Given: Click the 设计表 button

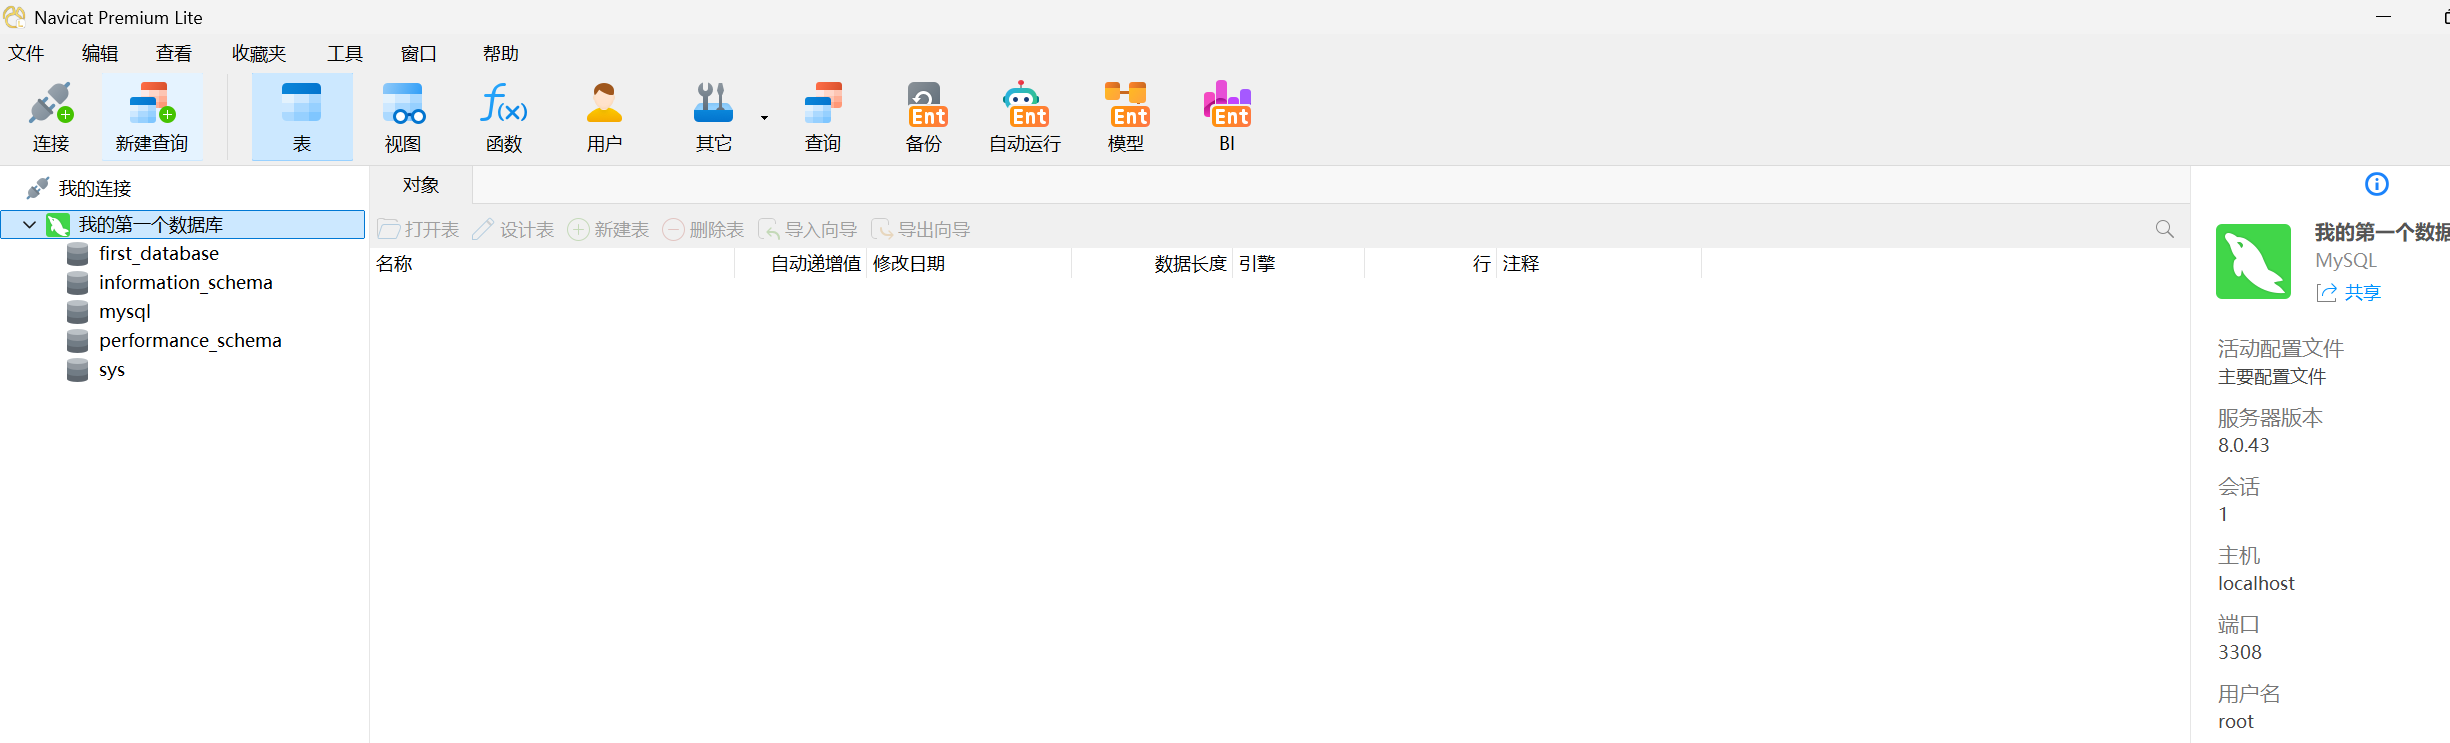Looking at the screenshot, I should click(513, 230).
